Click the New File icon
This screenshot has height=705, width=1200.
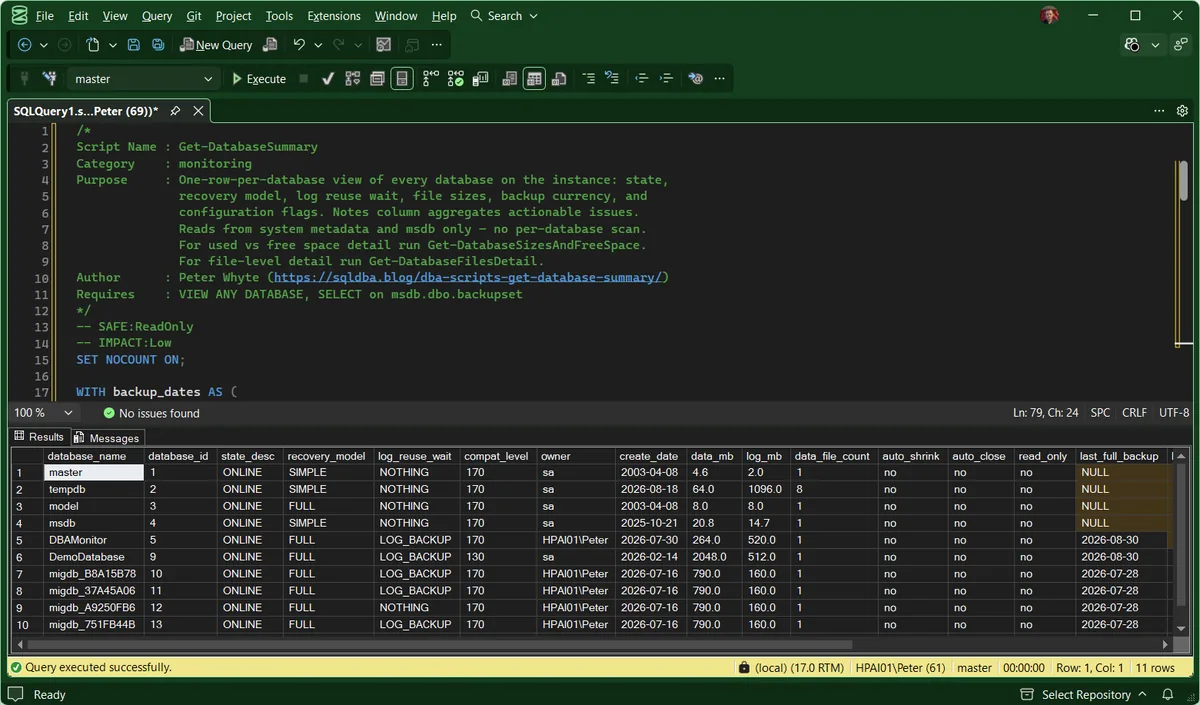93,45
